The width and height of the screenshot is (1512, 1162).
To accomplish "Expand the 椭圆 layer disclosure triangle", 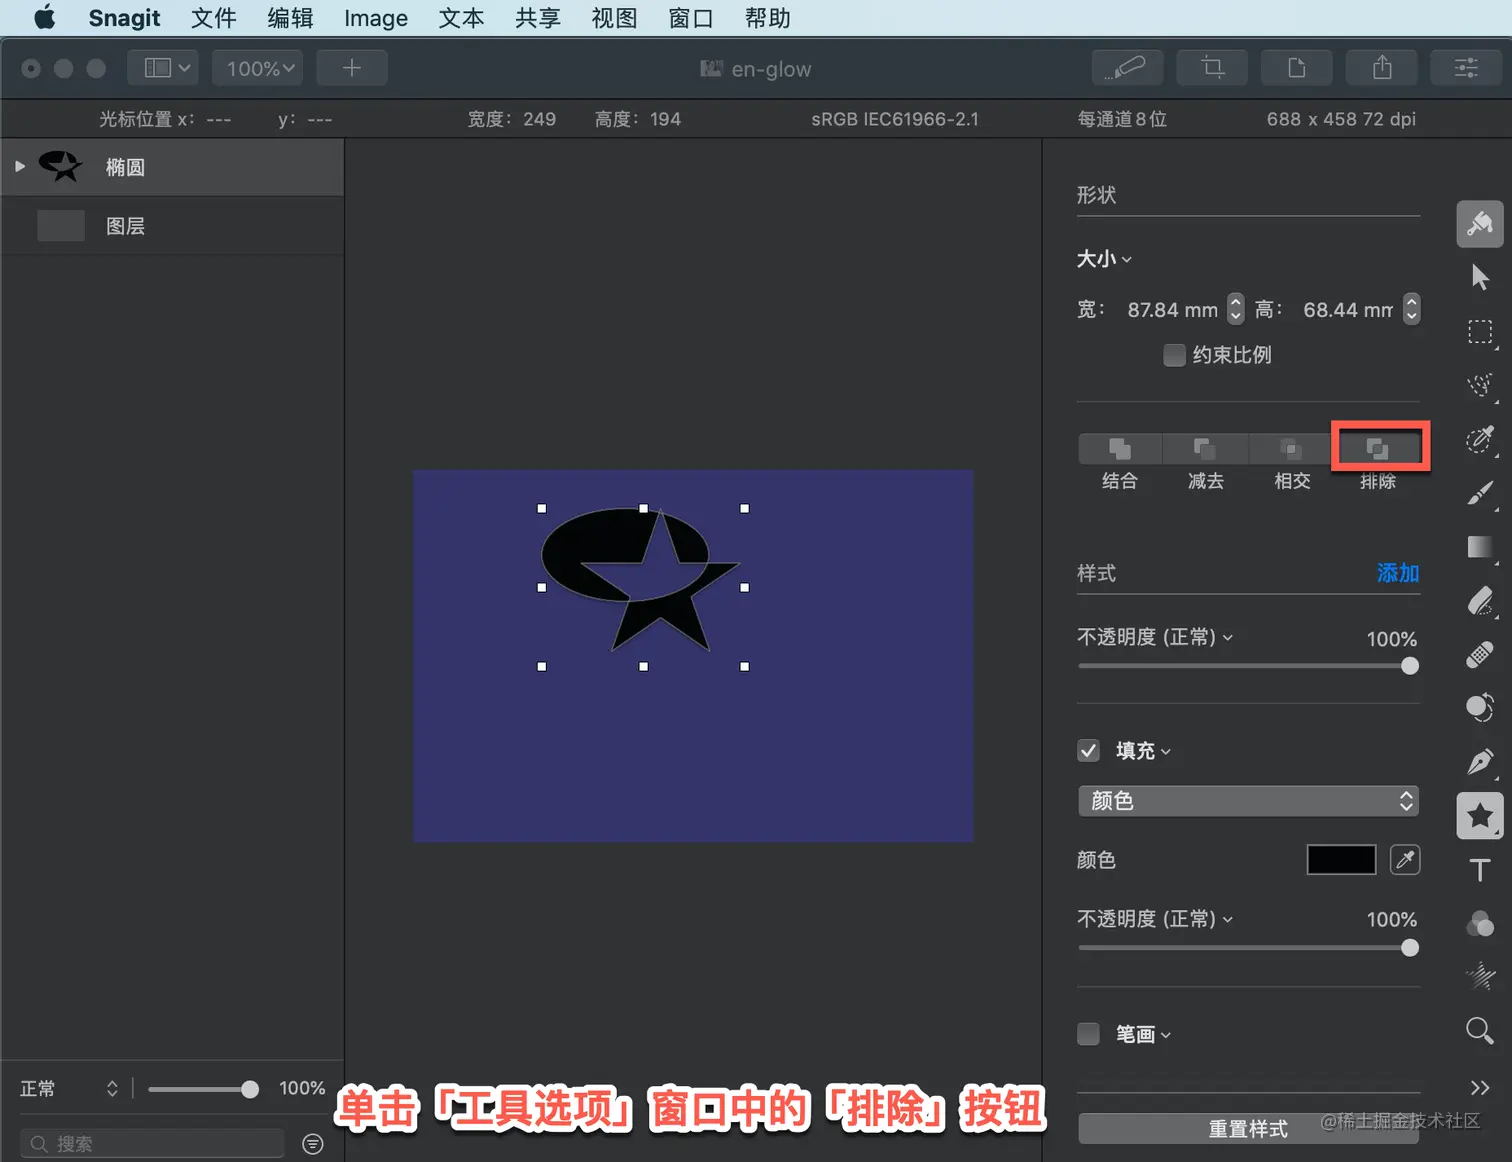I will click(x=20, y=166).
